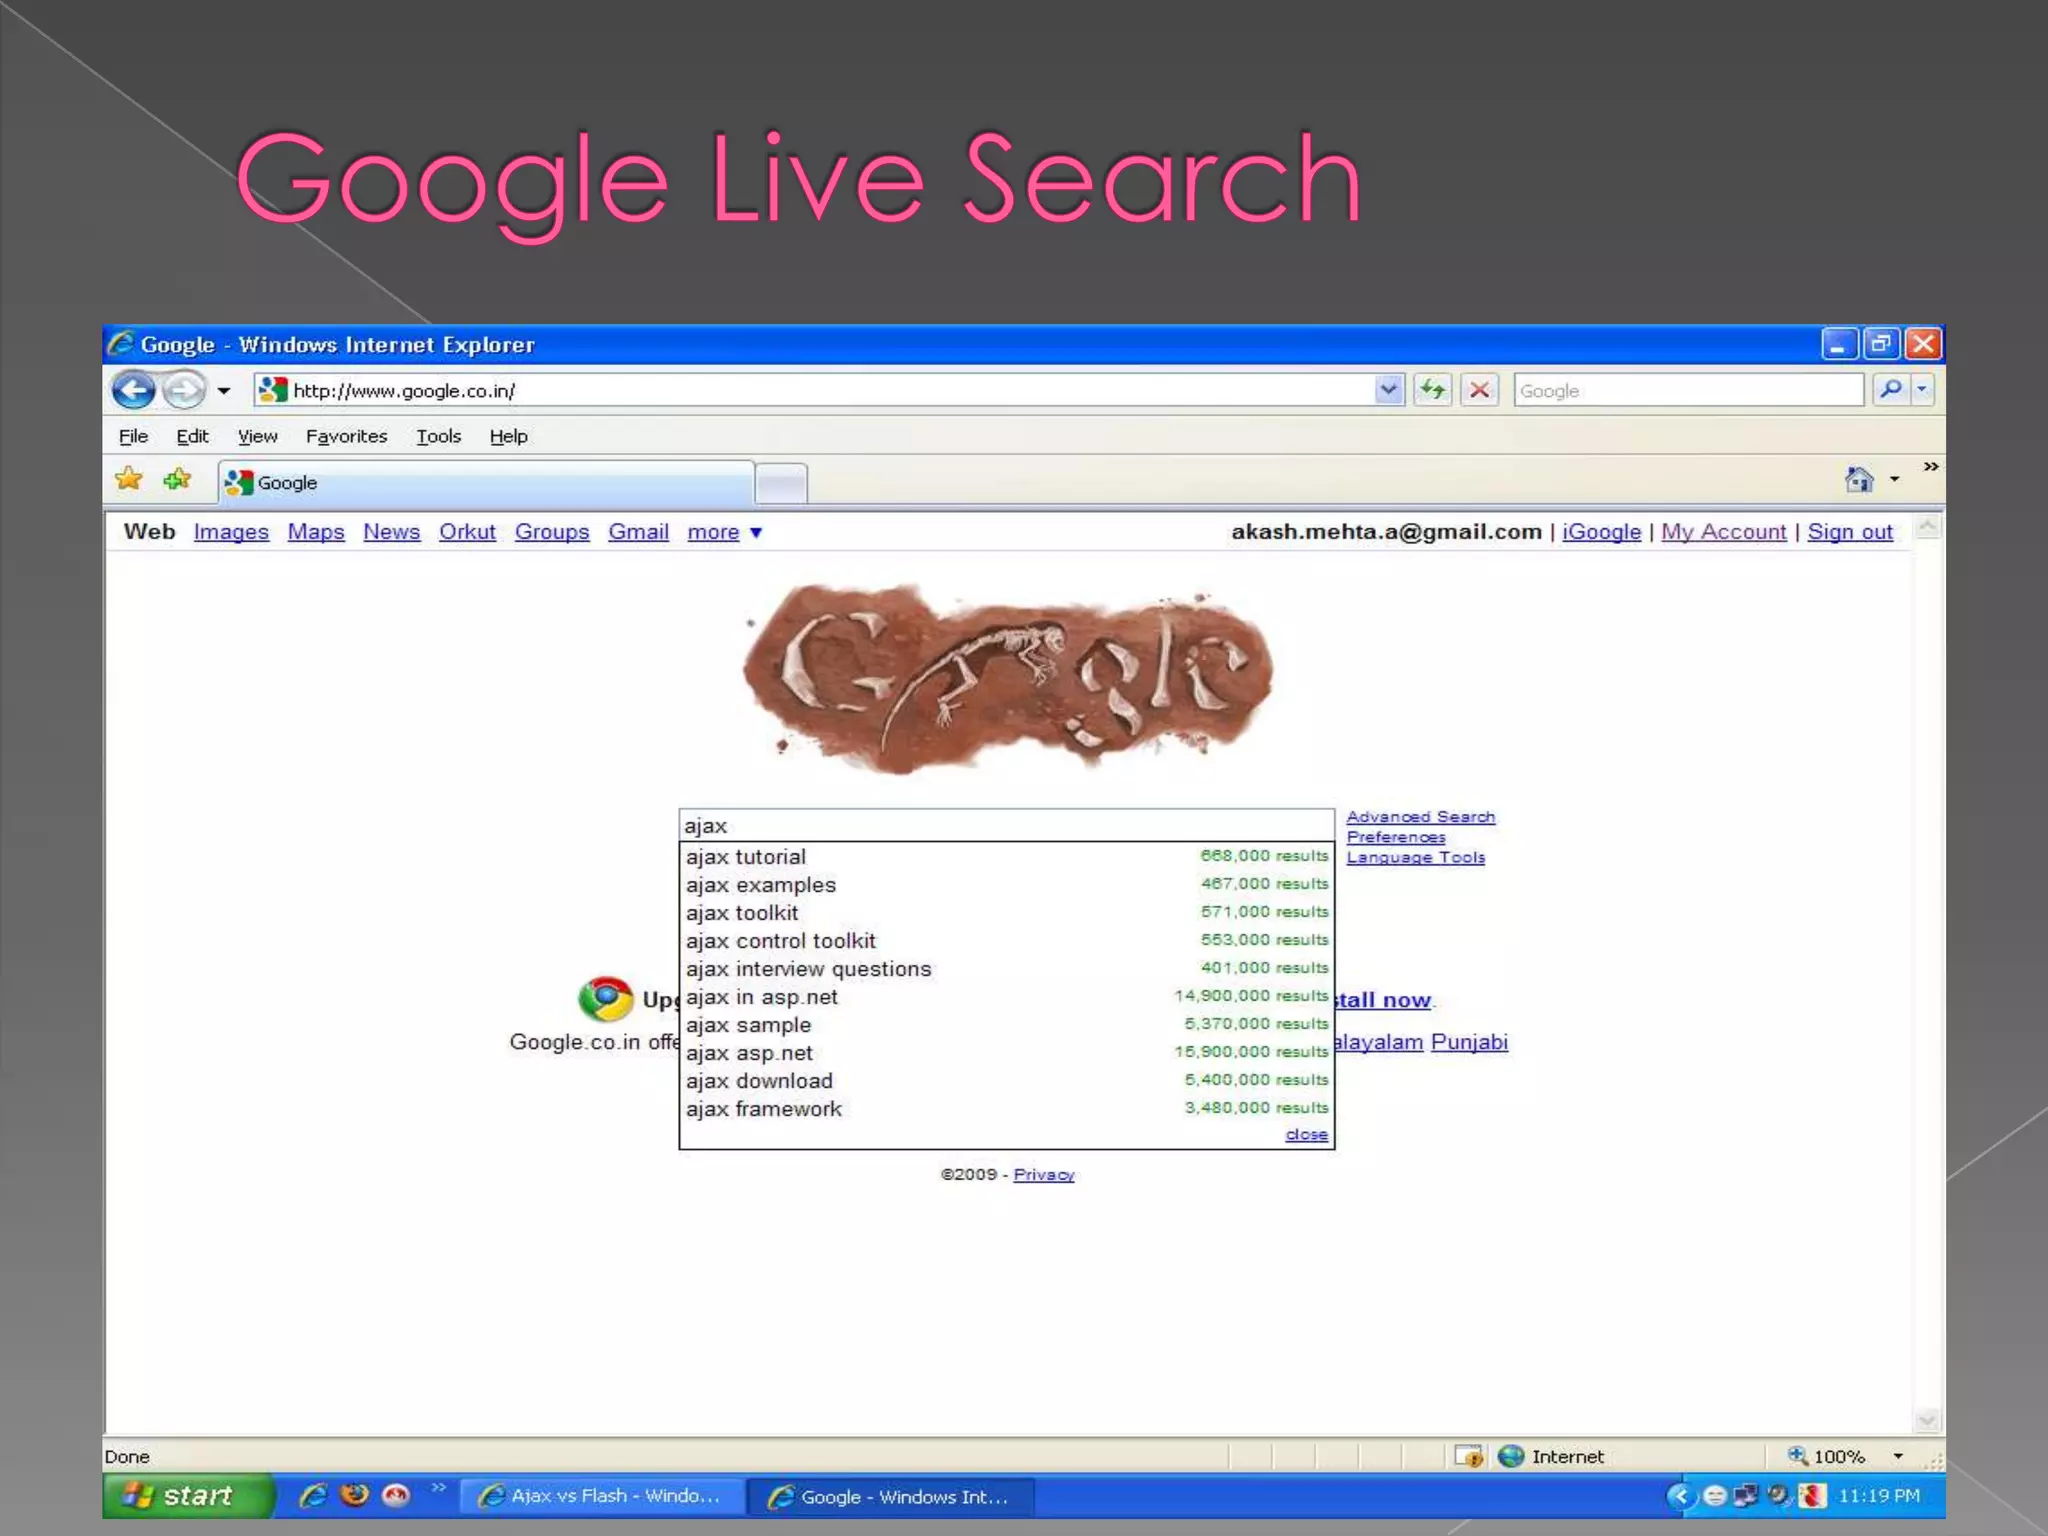Select the 'ajax tutorial' suggestion
This screenshot has height=1536, width=2048.
coord(746,857)
